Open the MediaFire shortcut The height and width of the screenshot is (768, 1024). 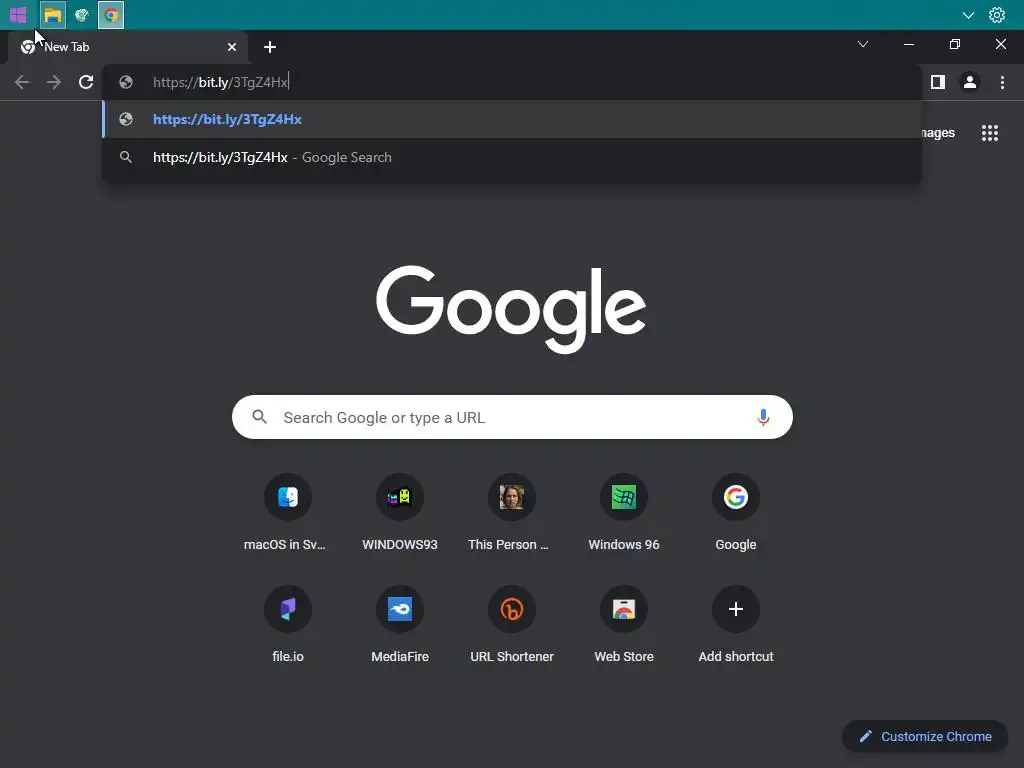coord(400,626)
